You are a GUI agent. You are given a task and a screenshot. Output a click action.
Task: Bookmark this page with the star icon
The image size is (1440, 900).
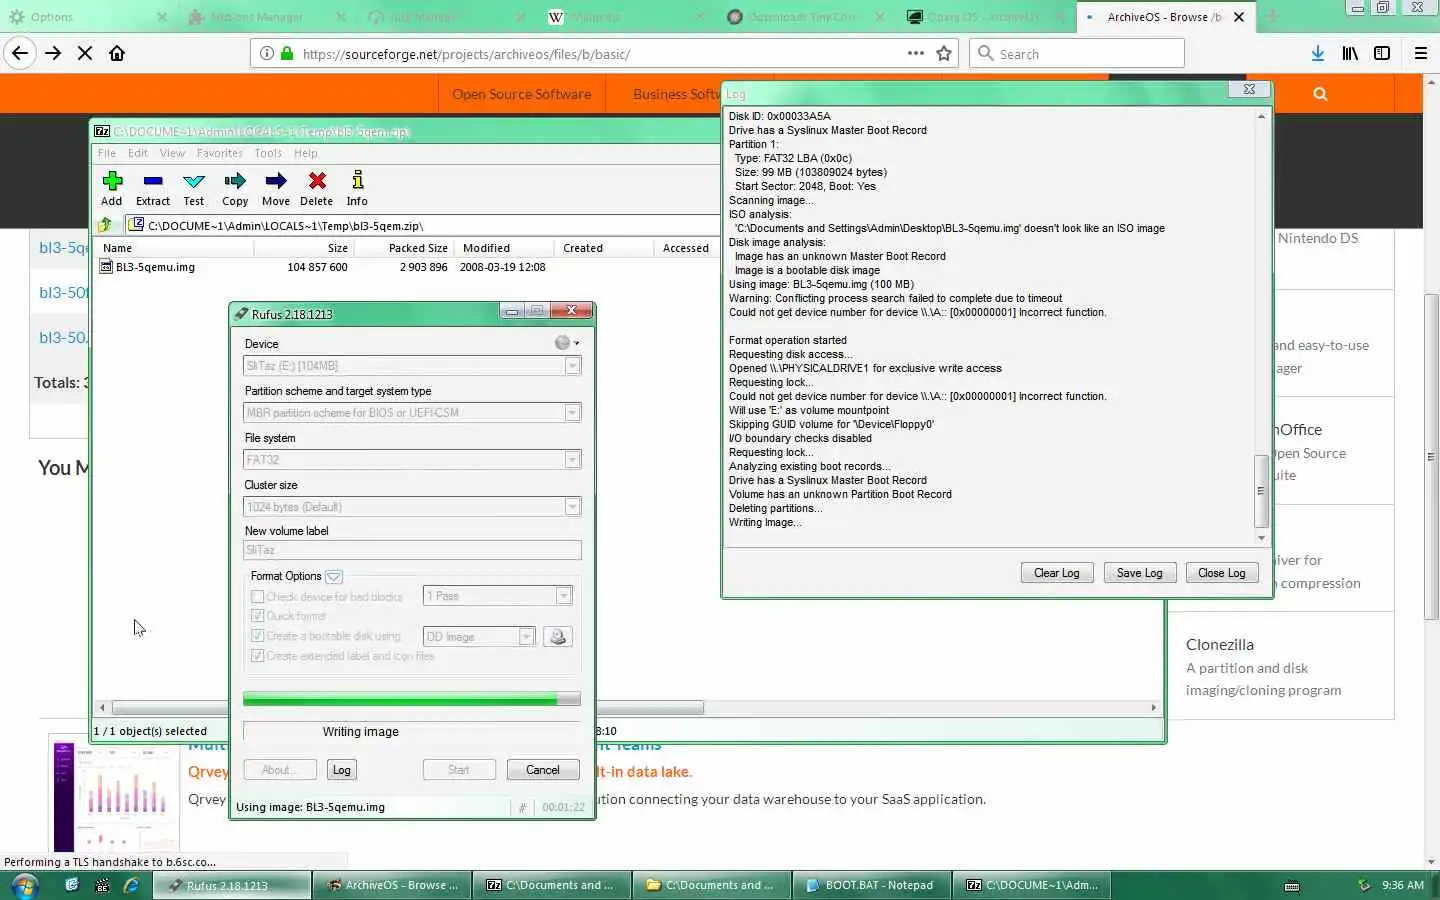pos(944,54)
